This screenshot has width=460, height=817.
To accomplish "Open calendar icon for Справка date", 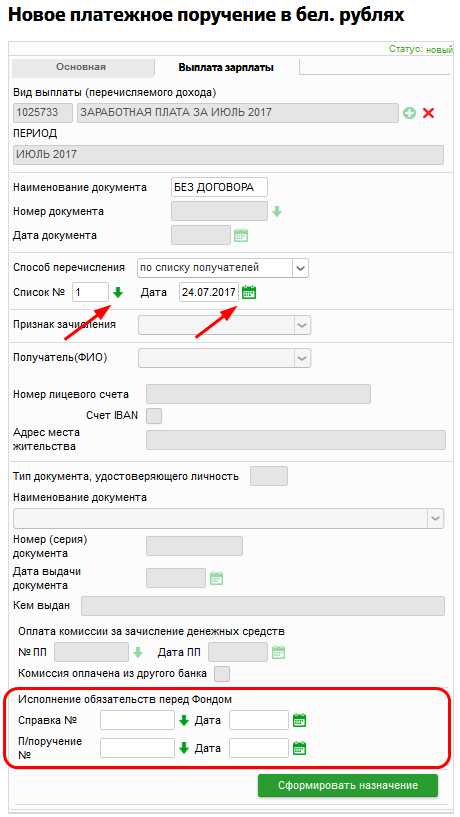I will pos(299,721).
